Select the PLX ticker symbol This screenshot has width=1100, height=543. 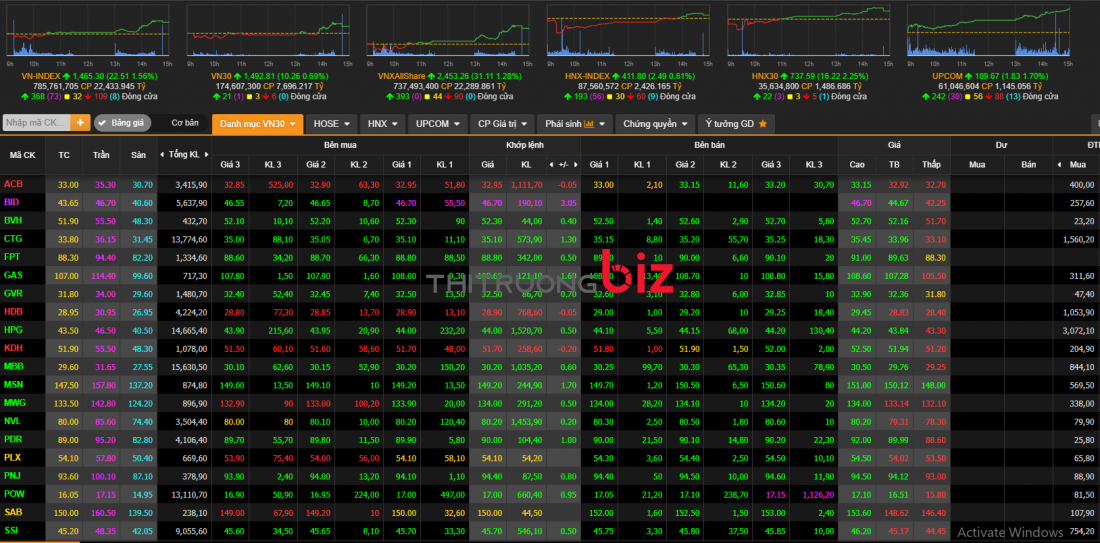point(13,457)
